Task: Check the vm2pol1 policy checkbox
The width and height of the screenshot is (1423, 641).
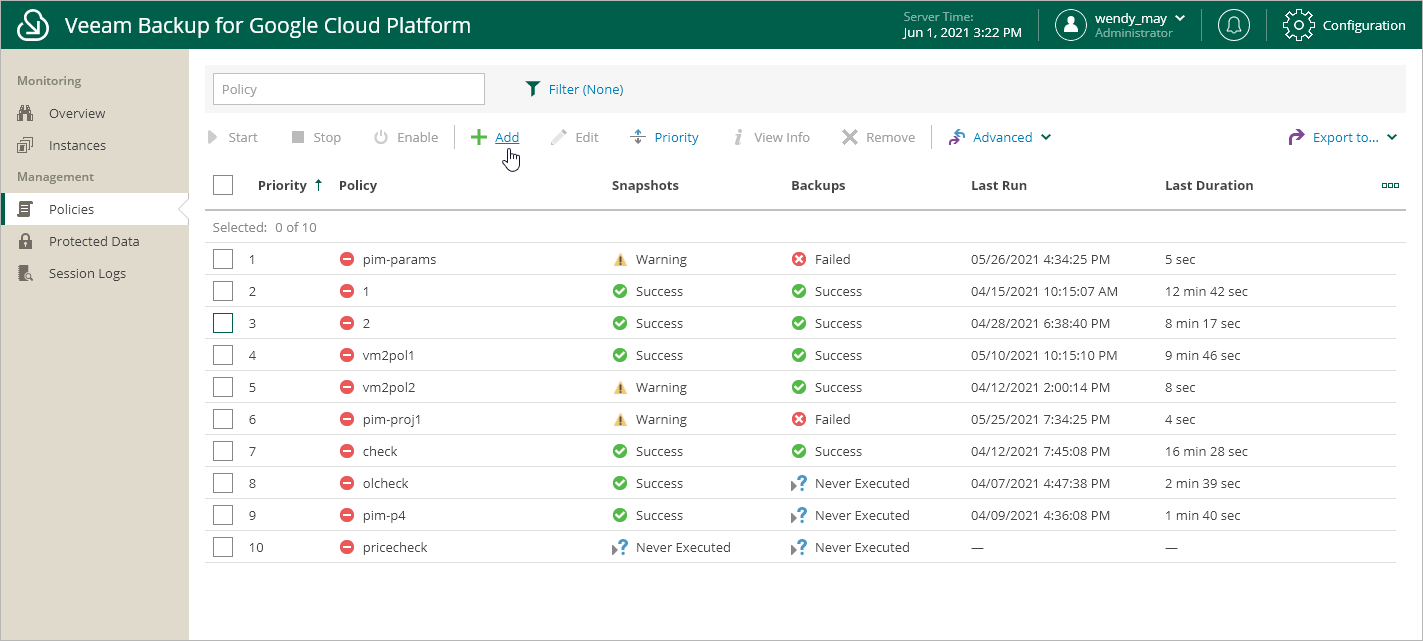Action: [x=223, y=355]
